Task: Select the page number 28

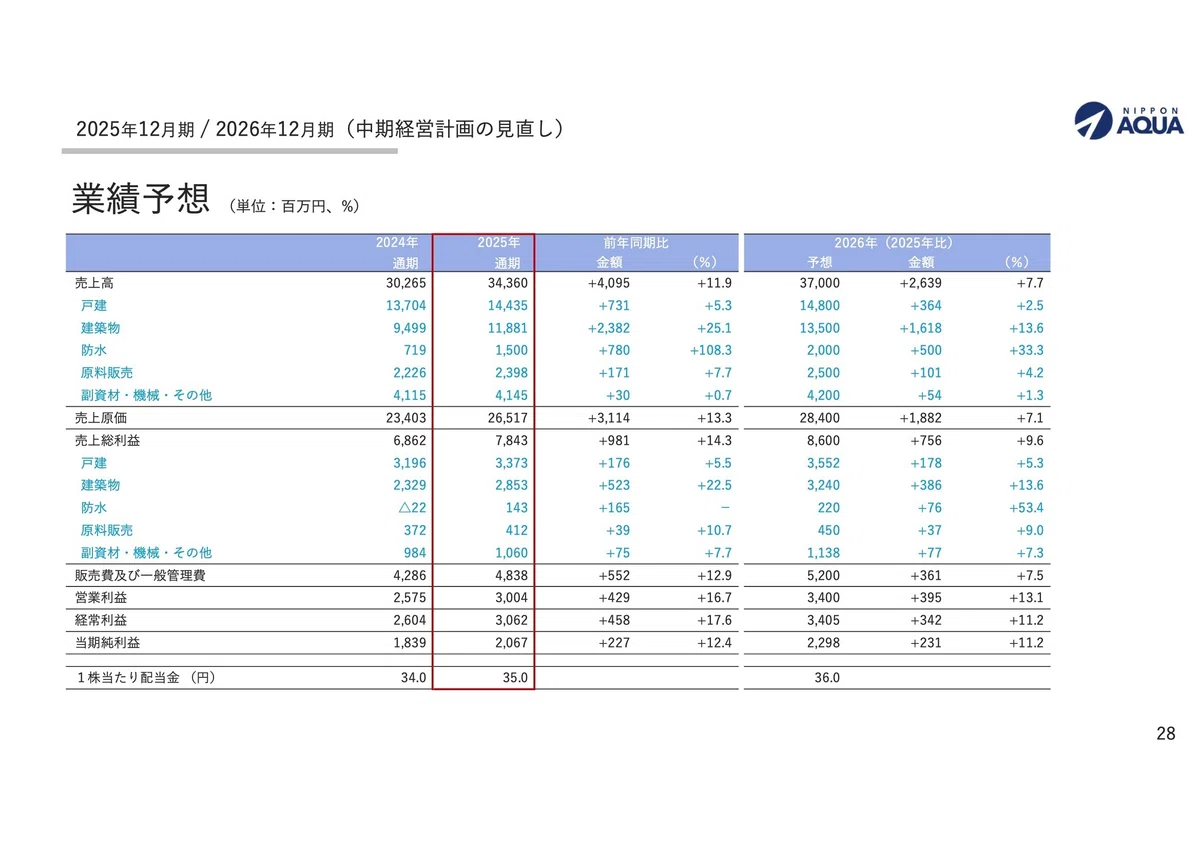Action: 1165,735
